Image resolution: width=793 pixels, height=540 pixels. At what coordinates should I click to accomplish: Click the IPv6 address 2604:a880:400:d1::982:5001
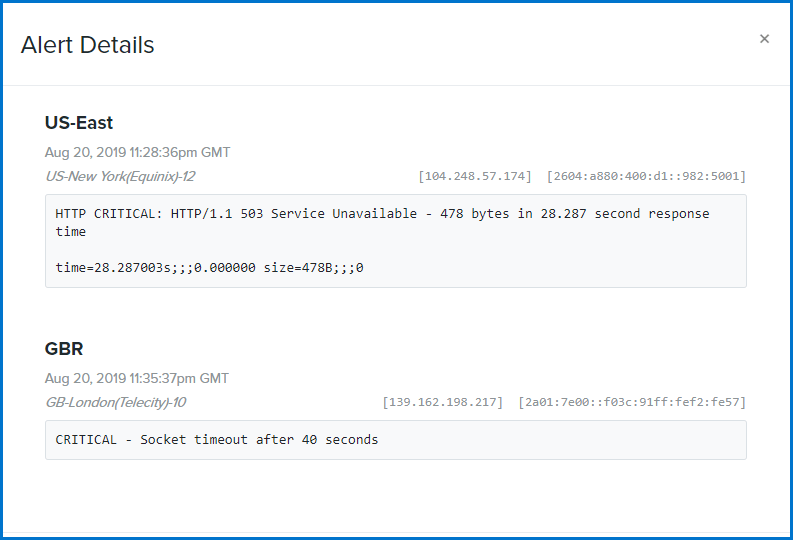coord(646,176)
